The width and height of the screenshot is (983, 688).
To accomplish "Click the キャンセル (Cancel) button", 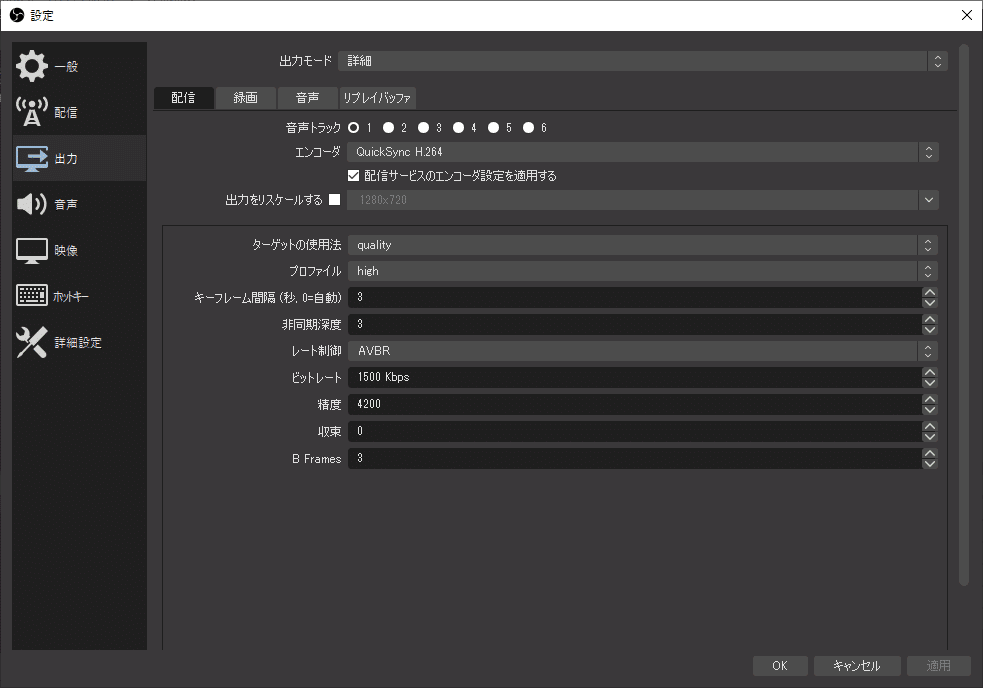I will [857, 665].
